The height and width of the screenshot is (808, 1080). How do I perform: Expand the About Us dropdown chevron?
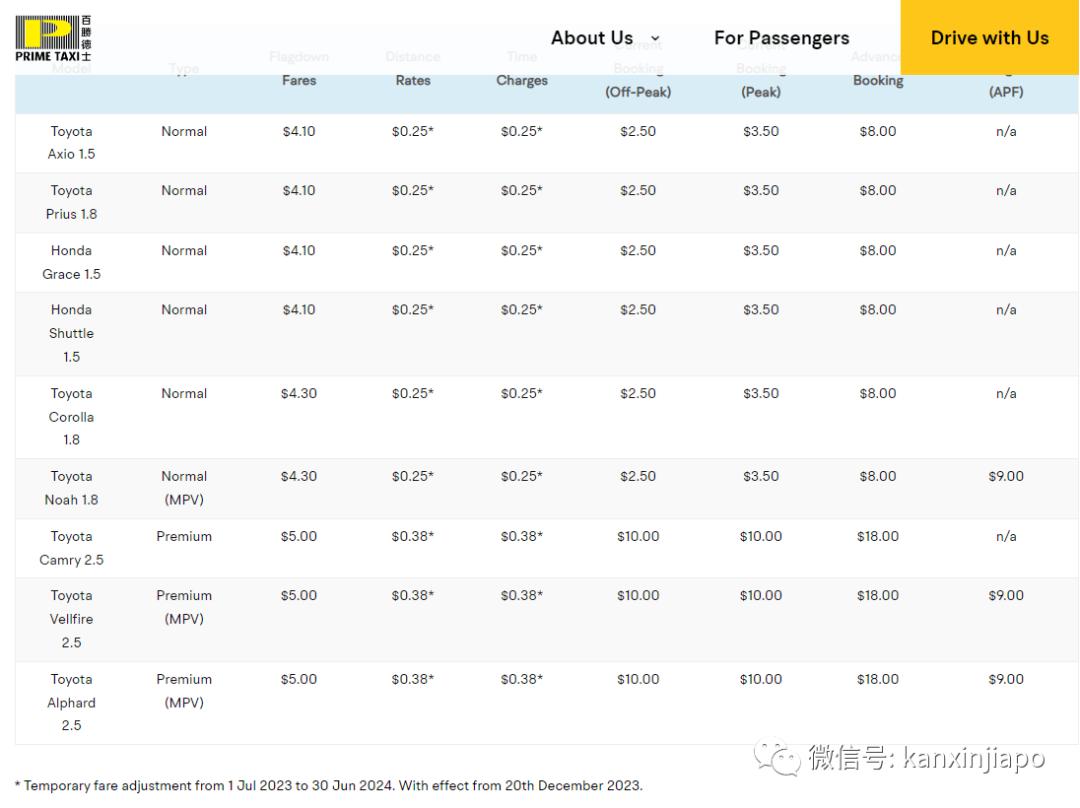click(x=655, y=39)
